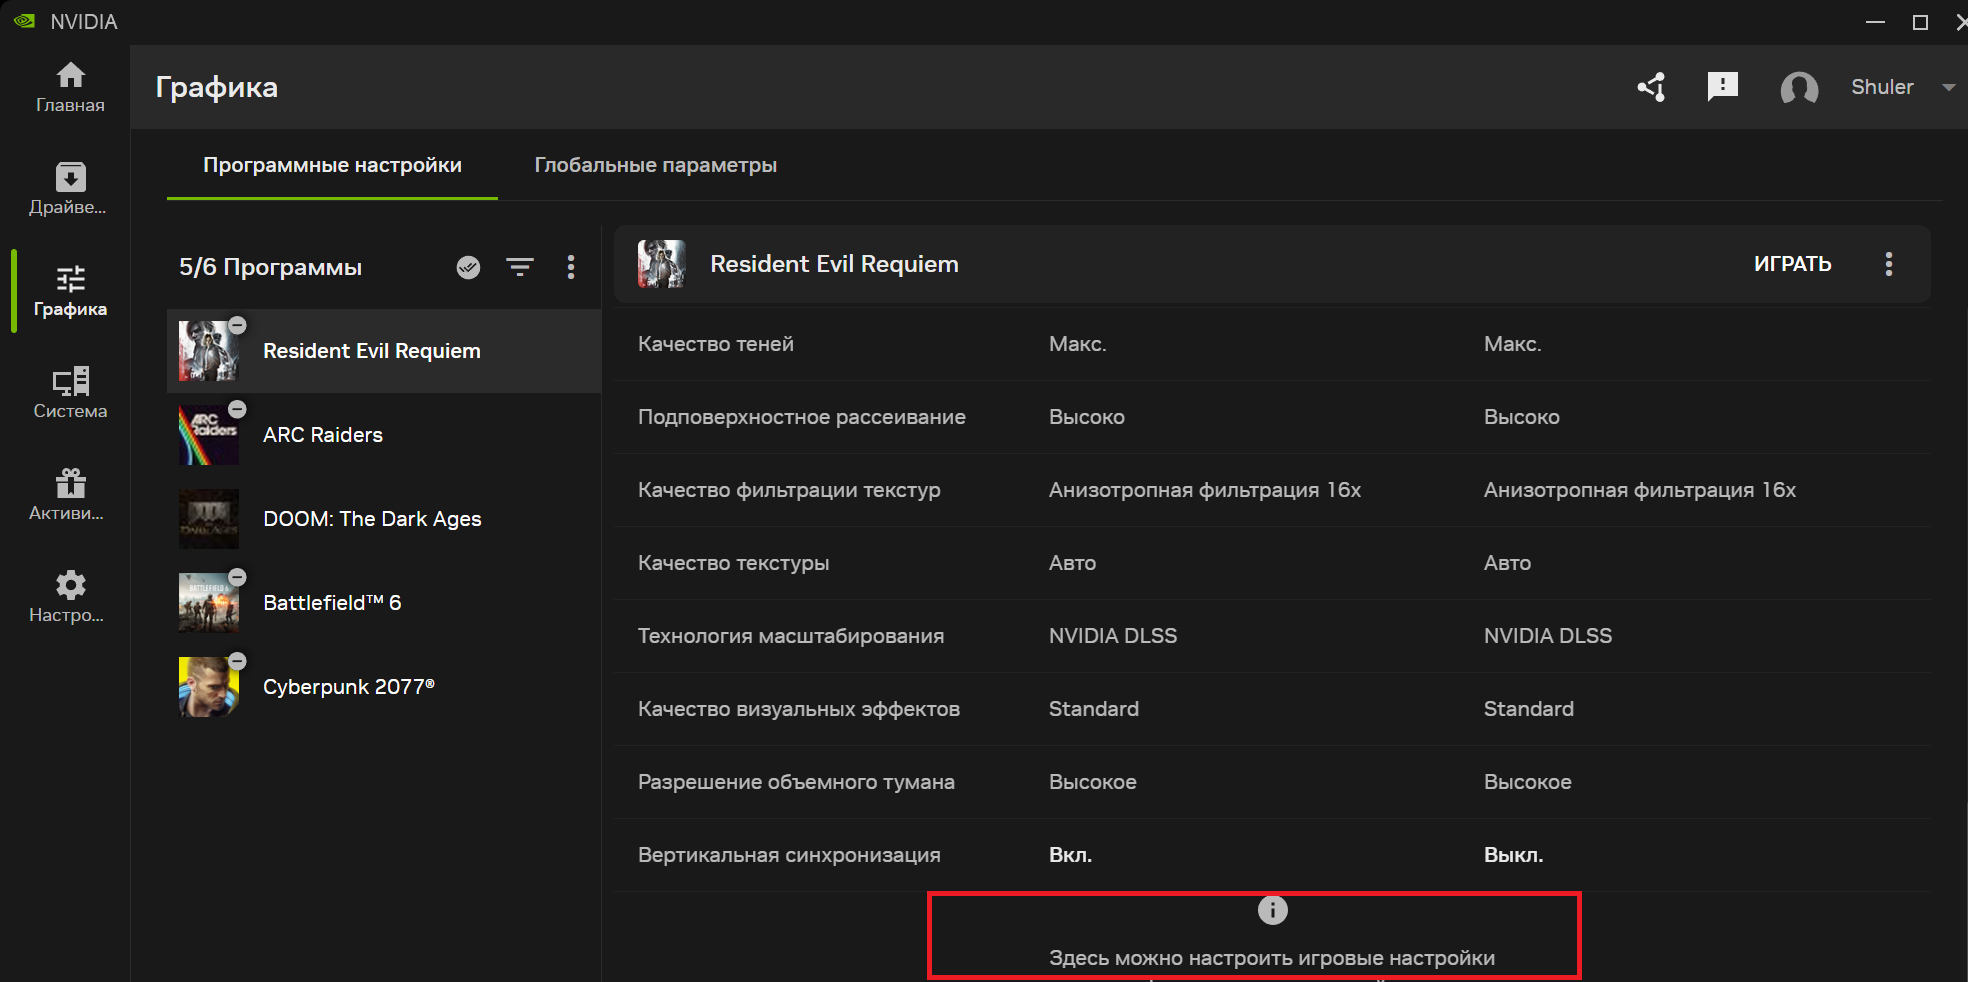Click the Shuler profile avatar

pos(1799,88)
